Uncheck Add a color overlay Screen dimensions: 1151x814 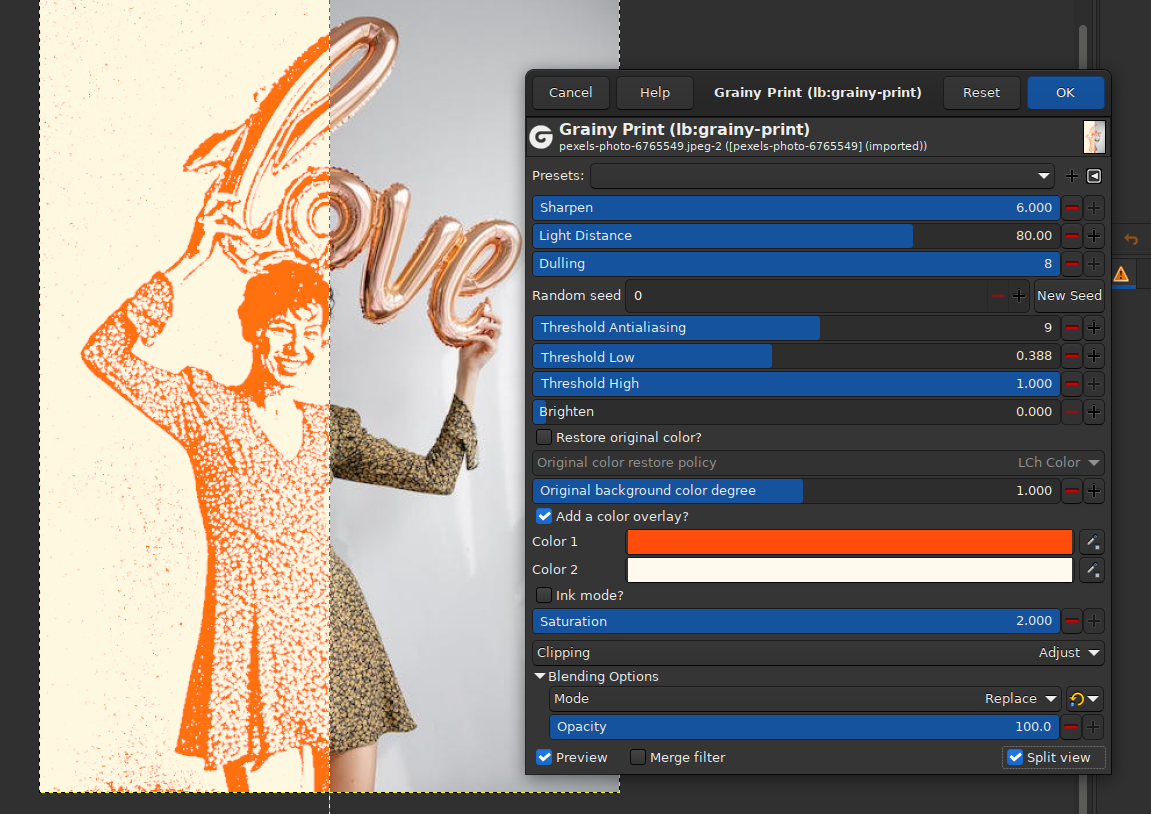(x=544, y=516)
